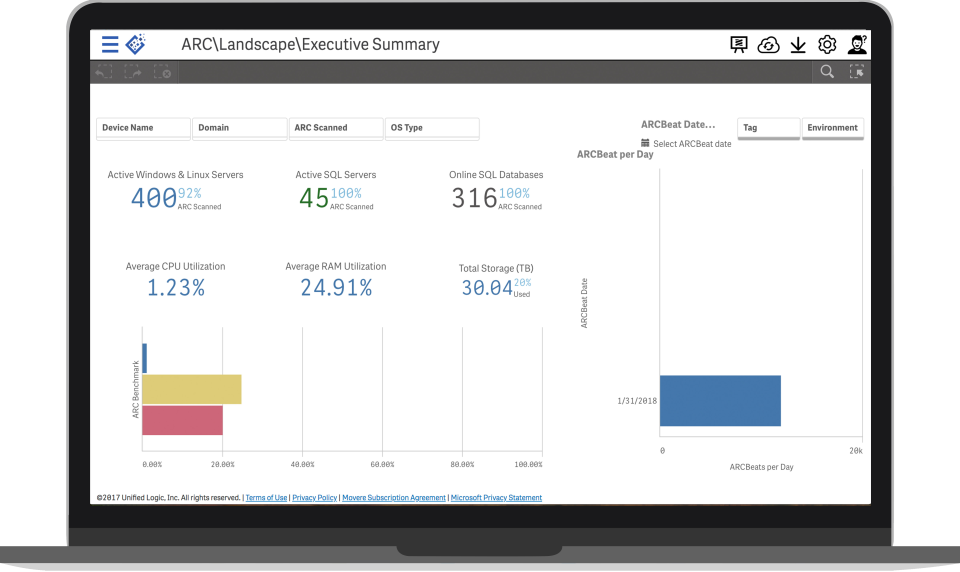
Task: Open the presentation board icon
Action: (739, 45)
